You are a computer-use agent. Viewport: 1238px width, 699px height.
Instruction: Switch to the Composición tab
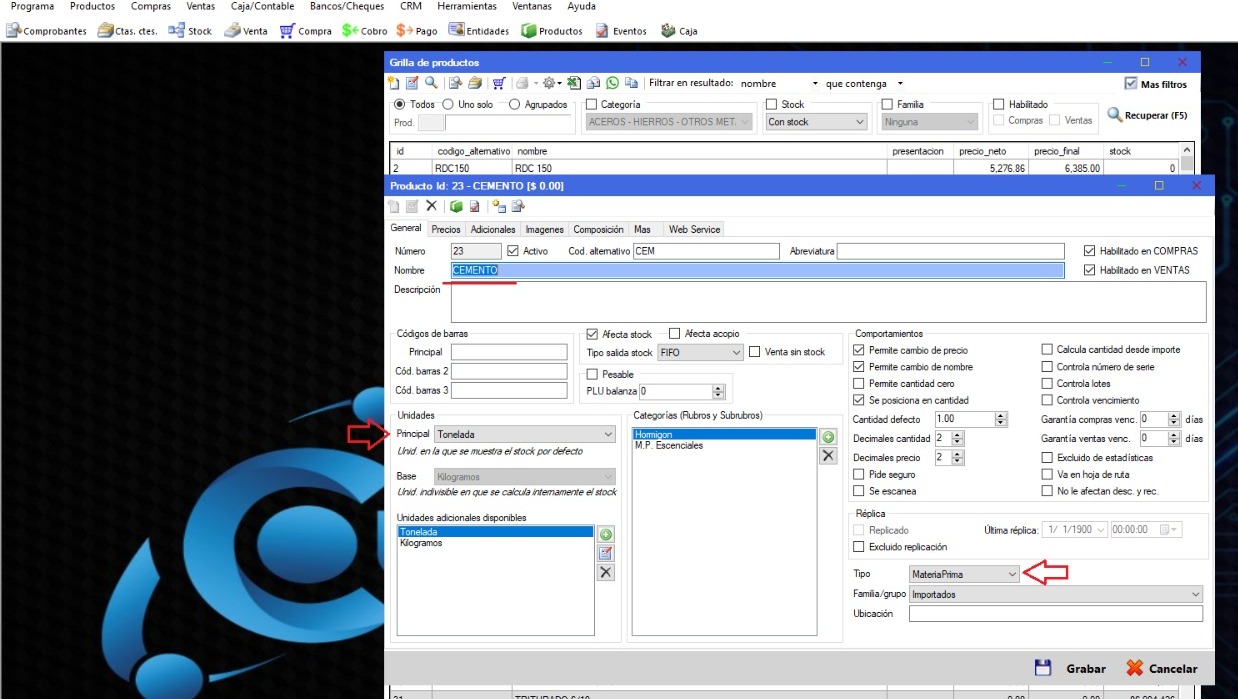(598, 230)
